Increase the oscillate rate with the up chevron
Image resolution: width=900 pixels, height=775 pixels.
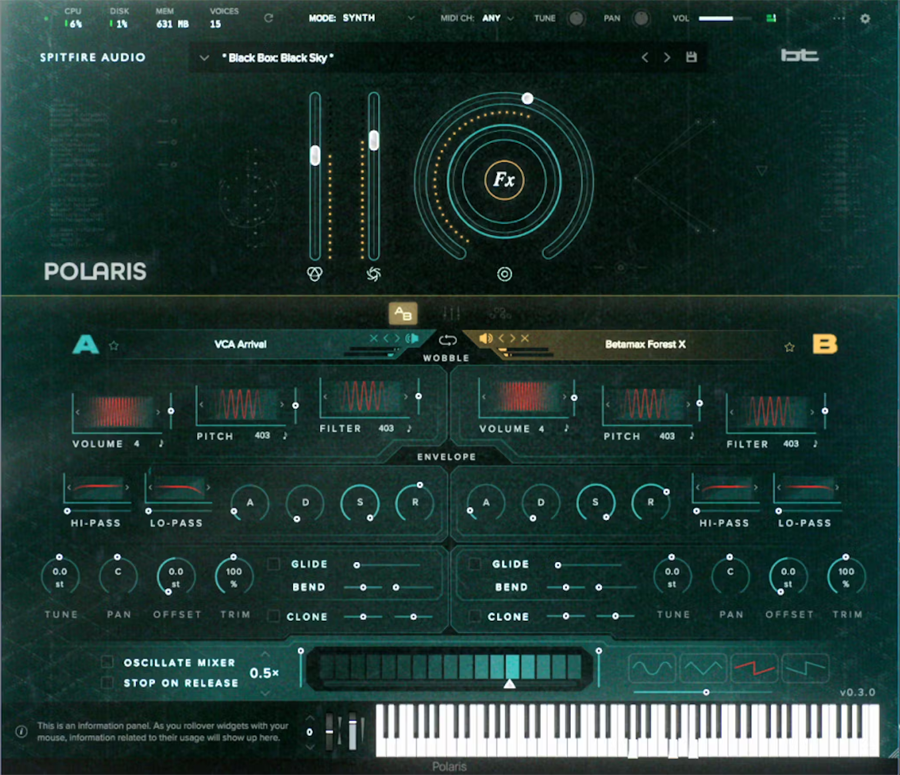[265, 654]
